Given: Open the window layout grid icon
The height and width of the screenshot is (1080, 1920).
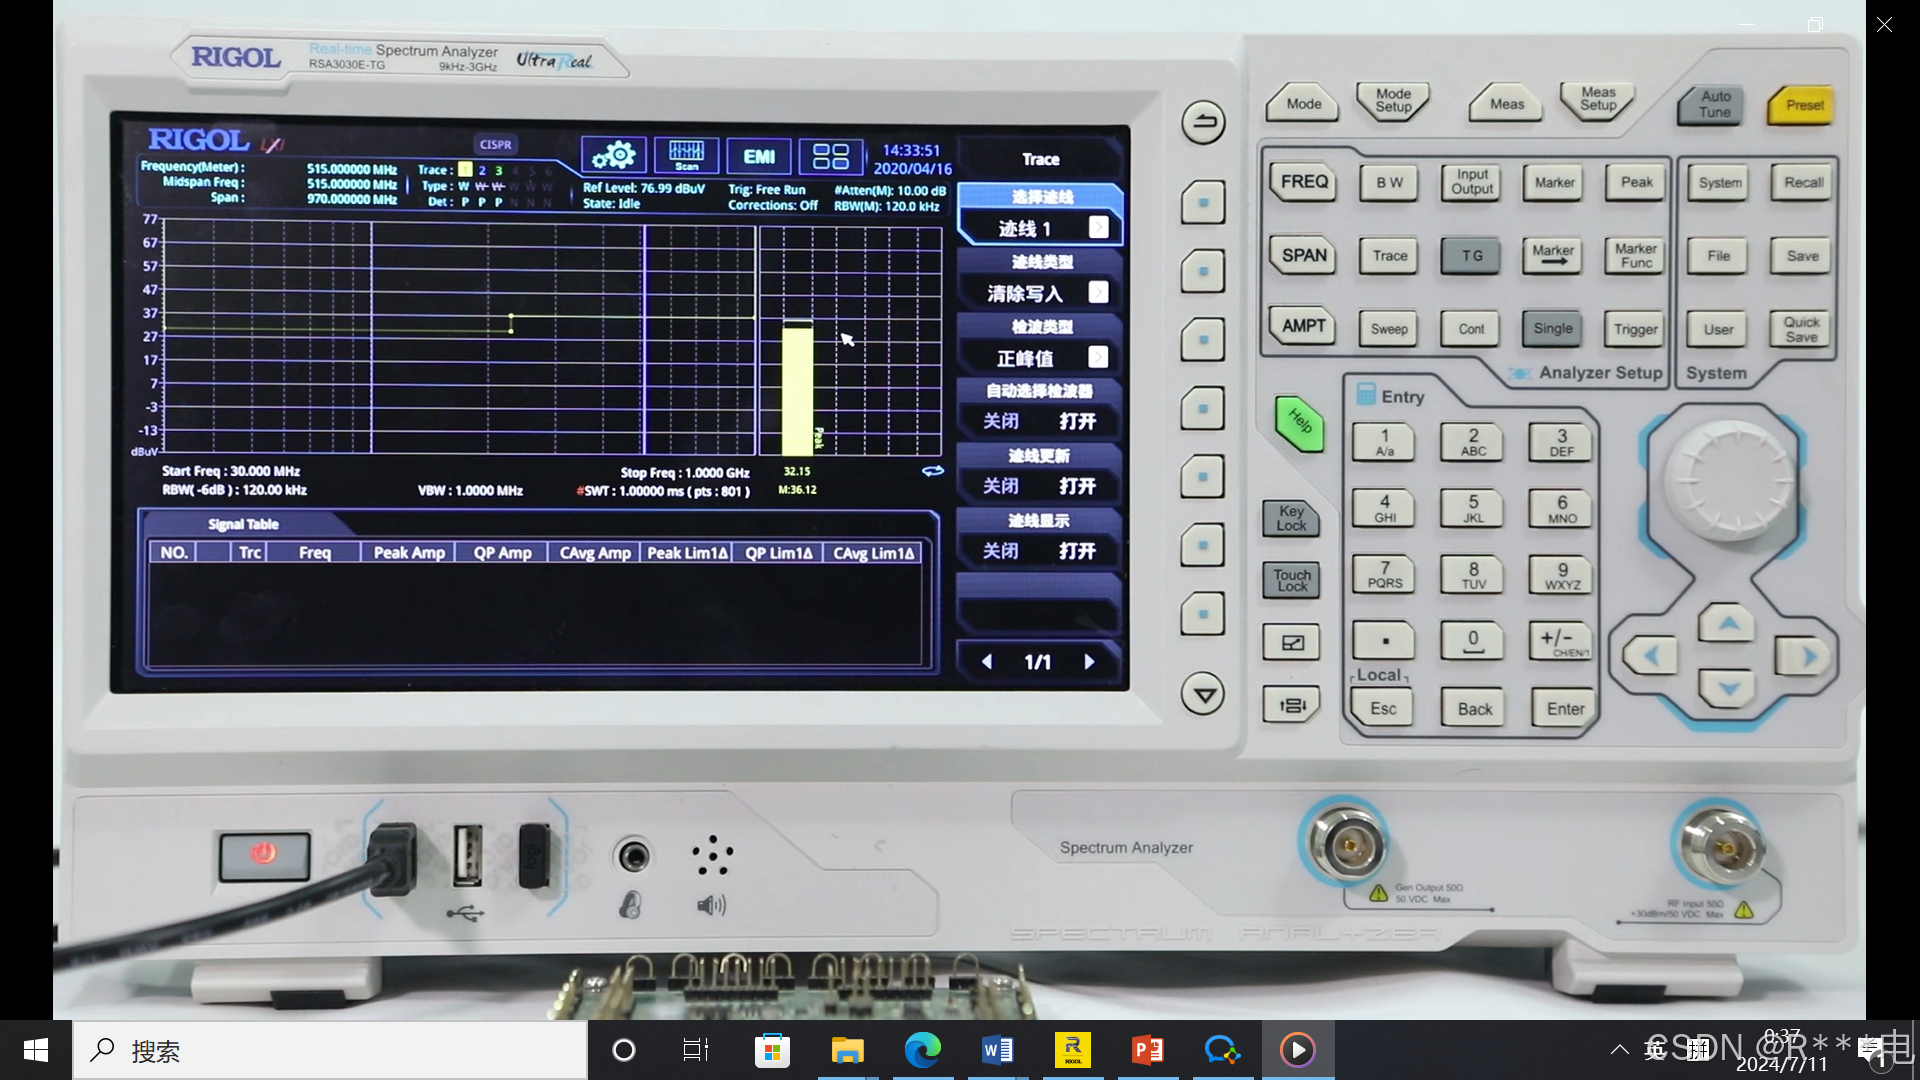Looking at the screenshot, I should tap(830, 156).
